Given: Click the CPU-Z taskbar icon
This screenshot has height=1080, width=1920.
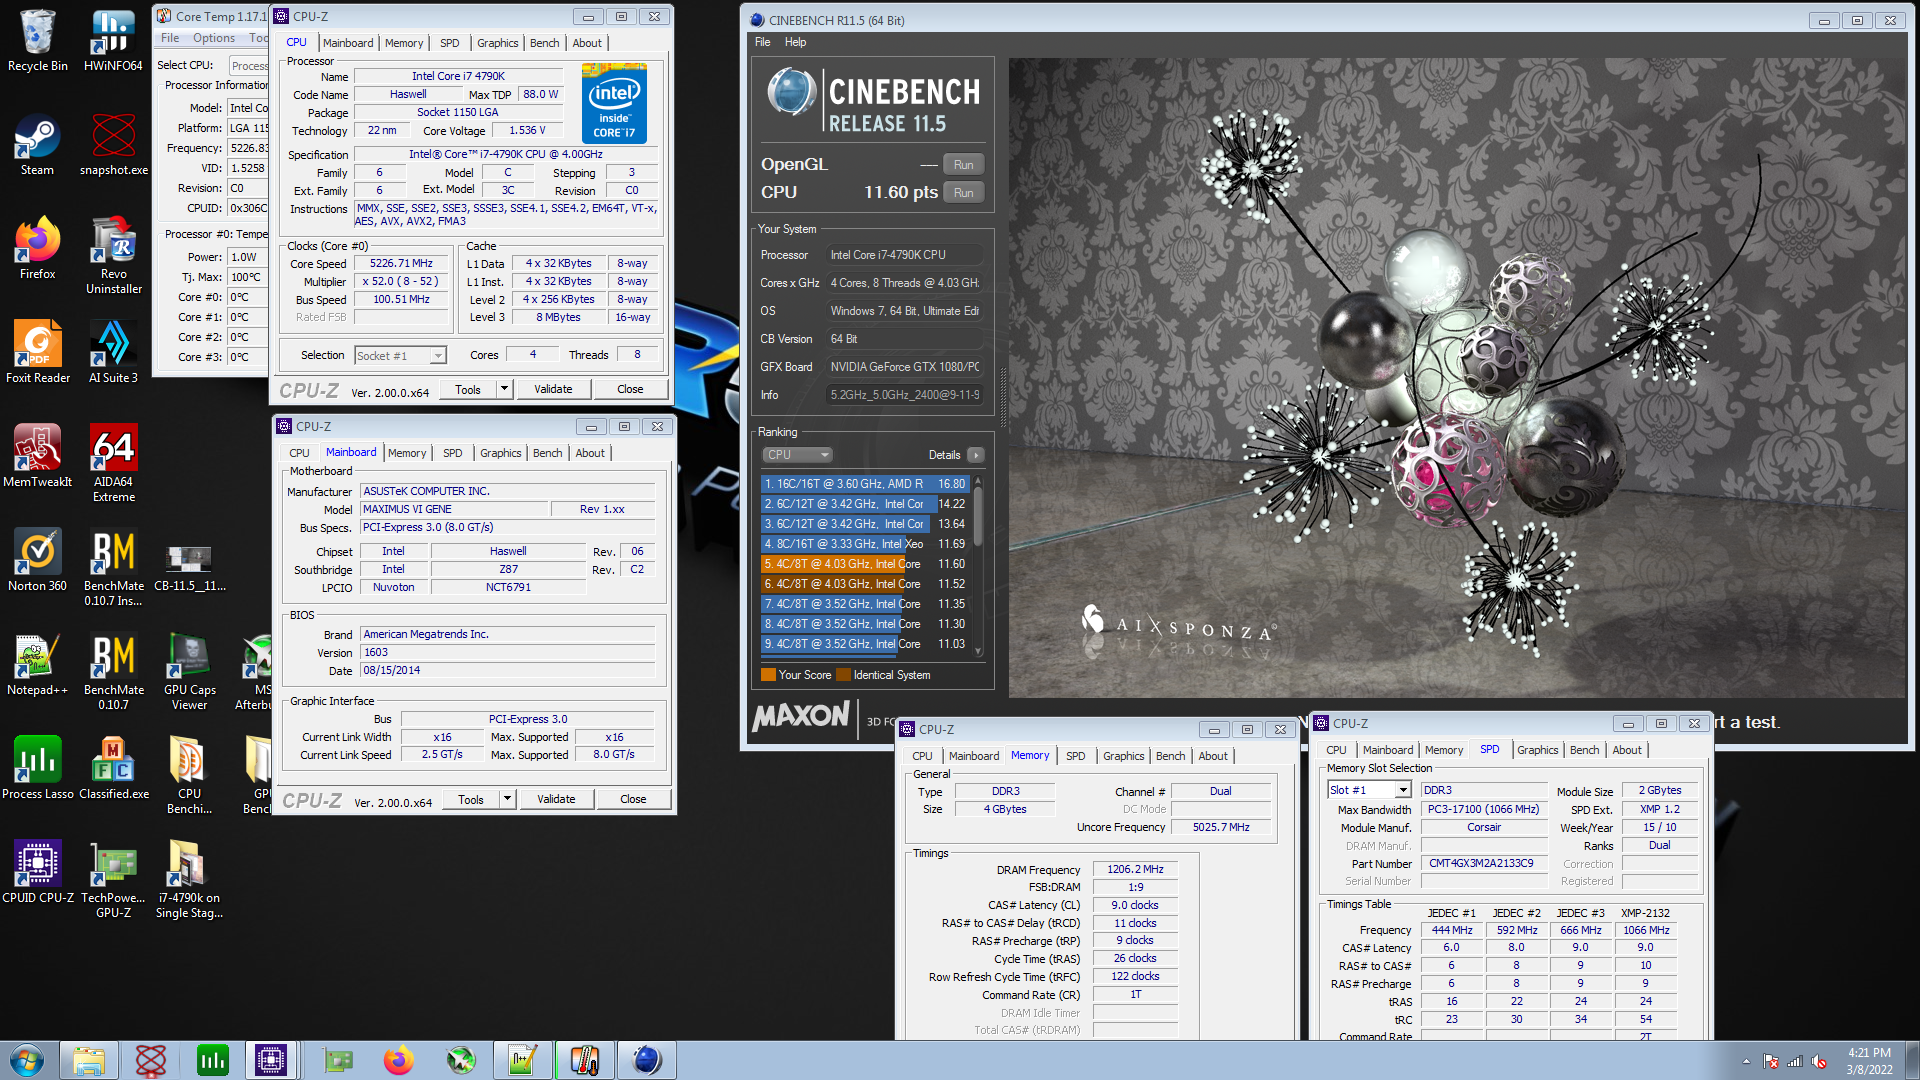Looking at the screenshot, I should tap(271, 1060).
